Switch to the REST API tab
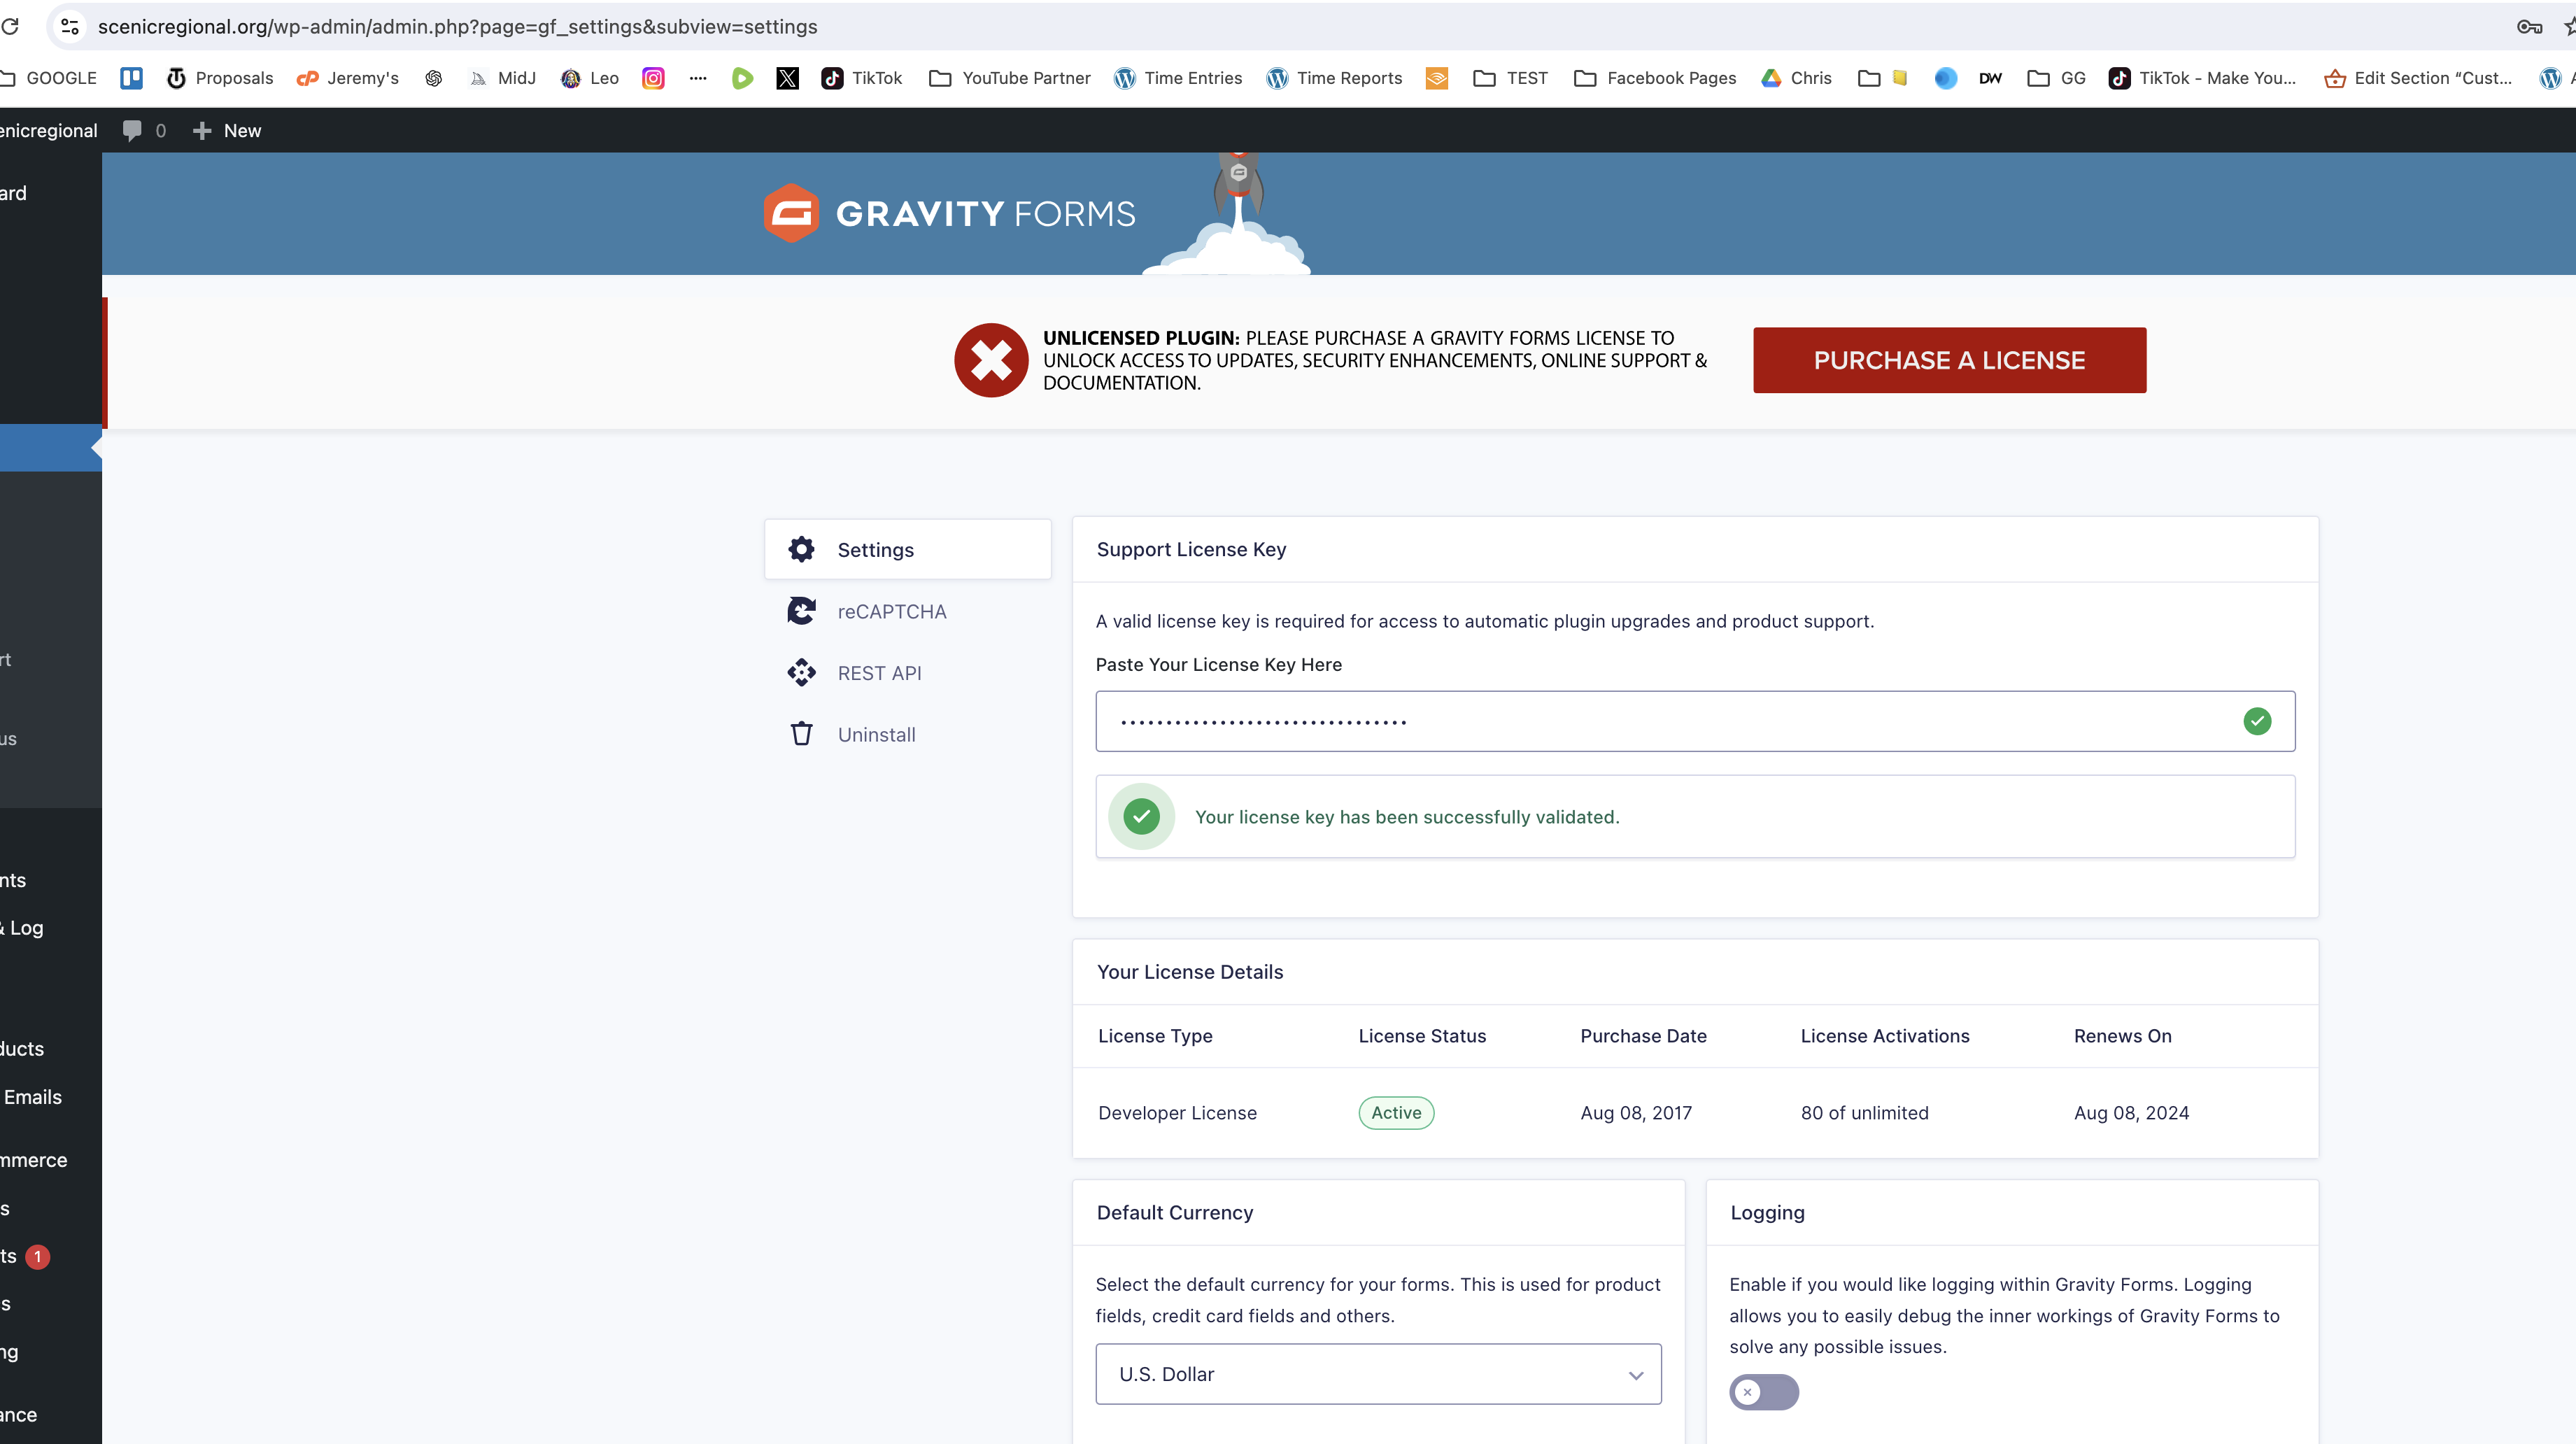The width and height of the screenshot is (2576, 1444). pyautogui.click(x=879, y=673)
